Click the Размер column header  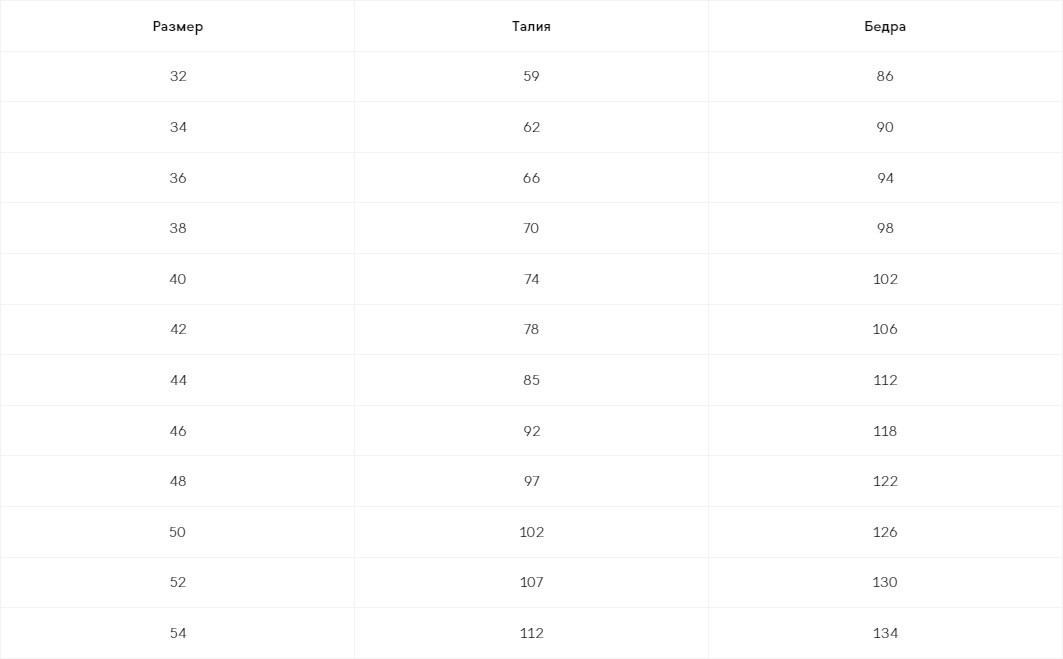pyautogui.click(x=178, y=27)
